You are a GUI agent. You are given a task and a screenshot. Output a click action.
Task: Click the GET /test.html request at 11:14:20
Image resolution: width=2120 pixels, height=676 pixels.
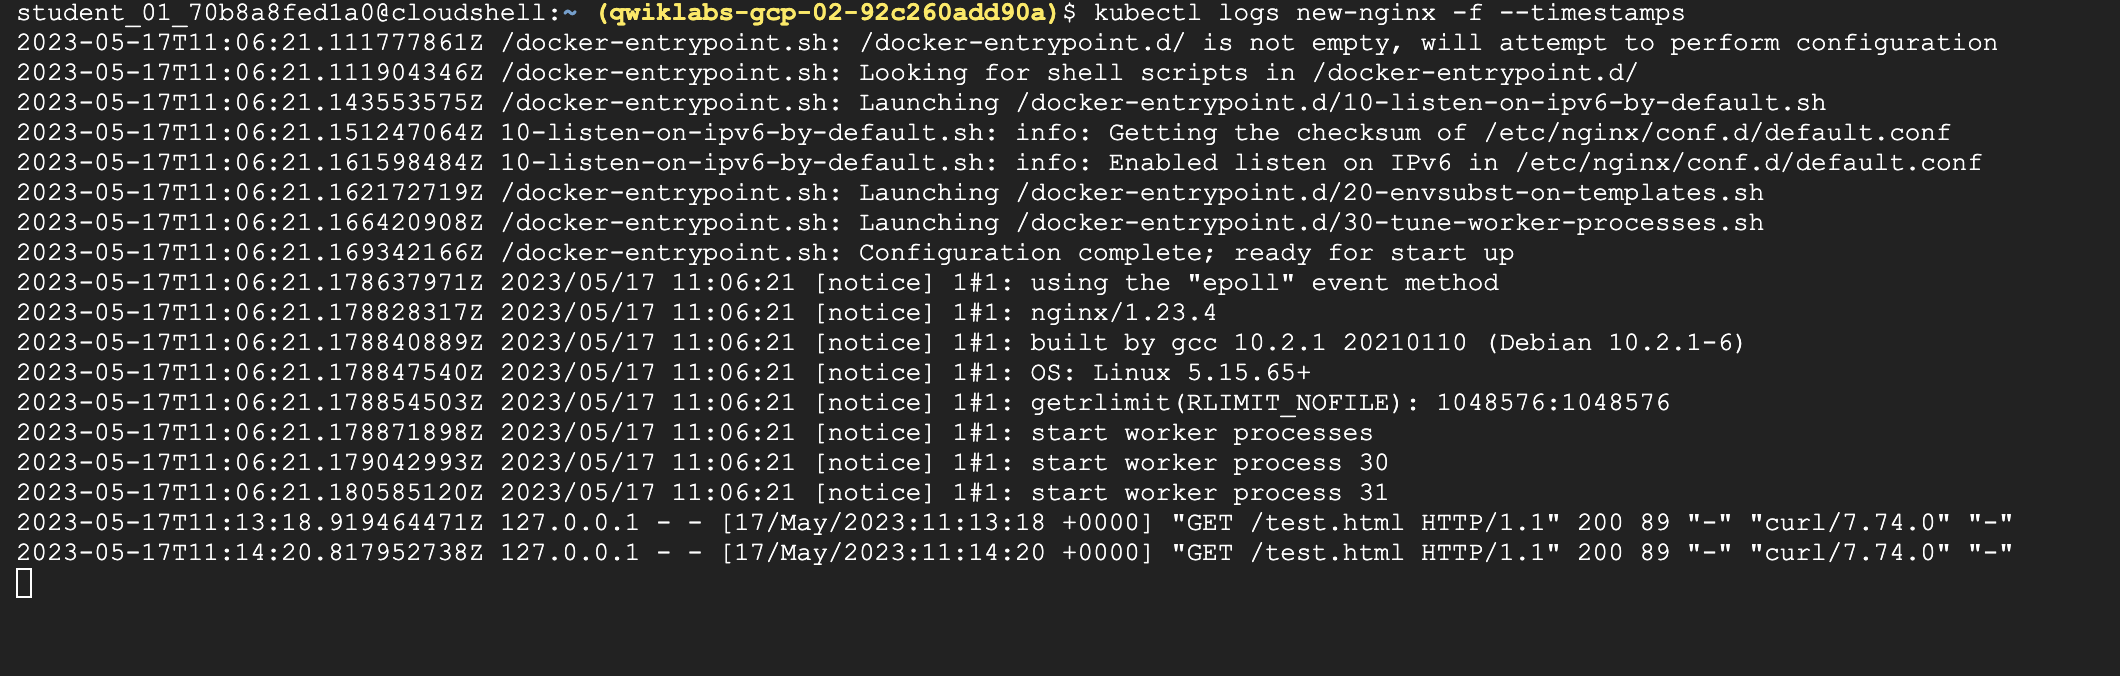1365,553
